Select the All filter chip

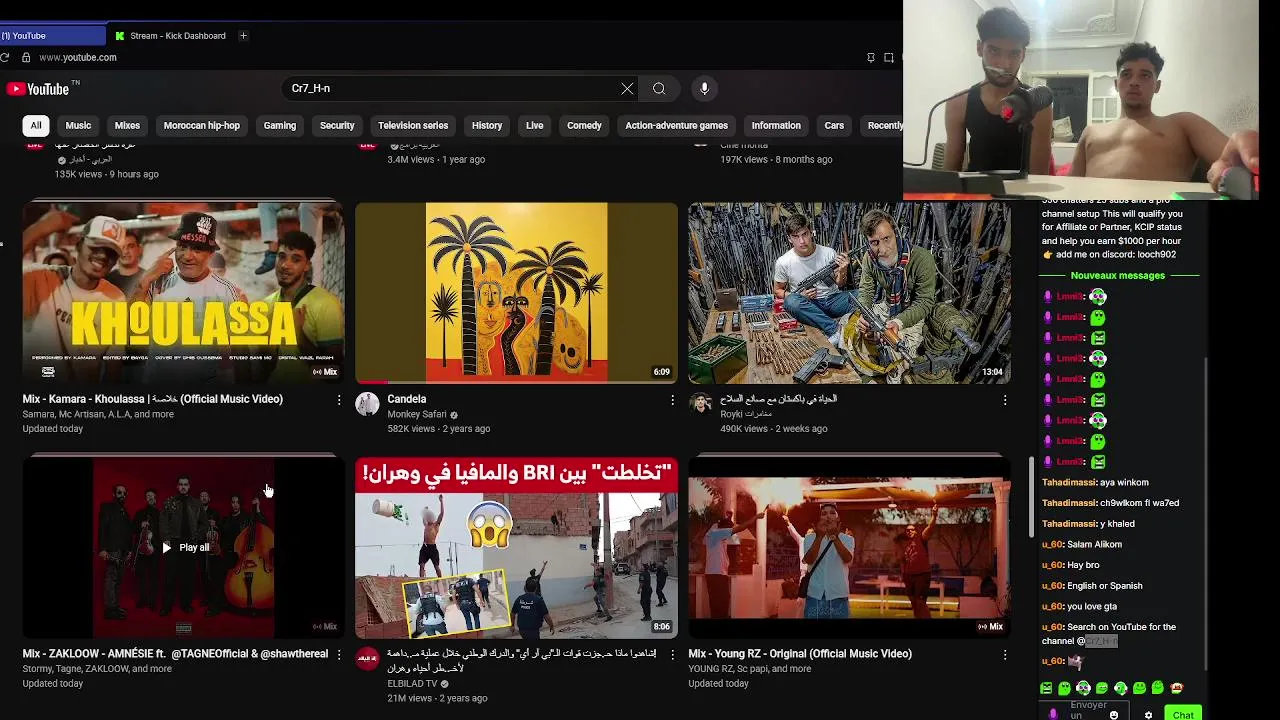pyautogui.click(x=36, y=126)
